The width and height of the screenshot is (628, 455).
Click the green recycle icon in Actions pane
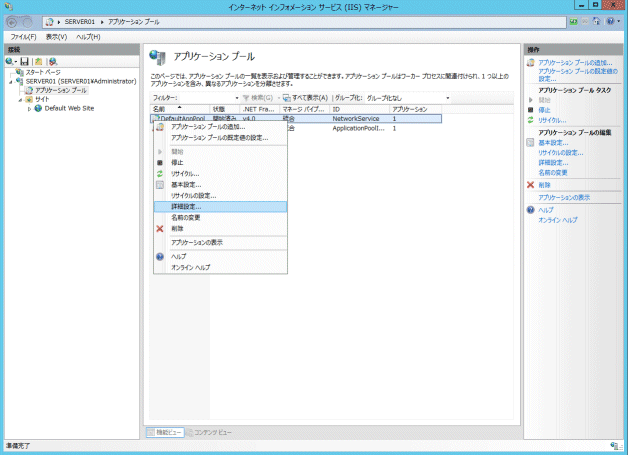(x=531, y=120)
